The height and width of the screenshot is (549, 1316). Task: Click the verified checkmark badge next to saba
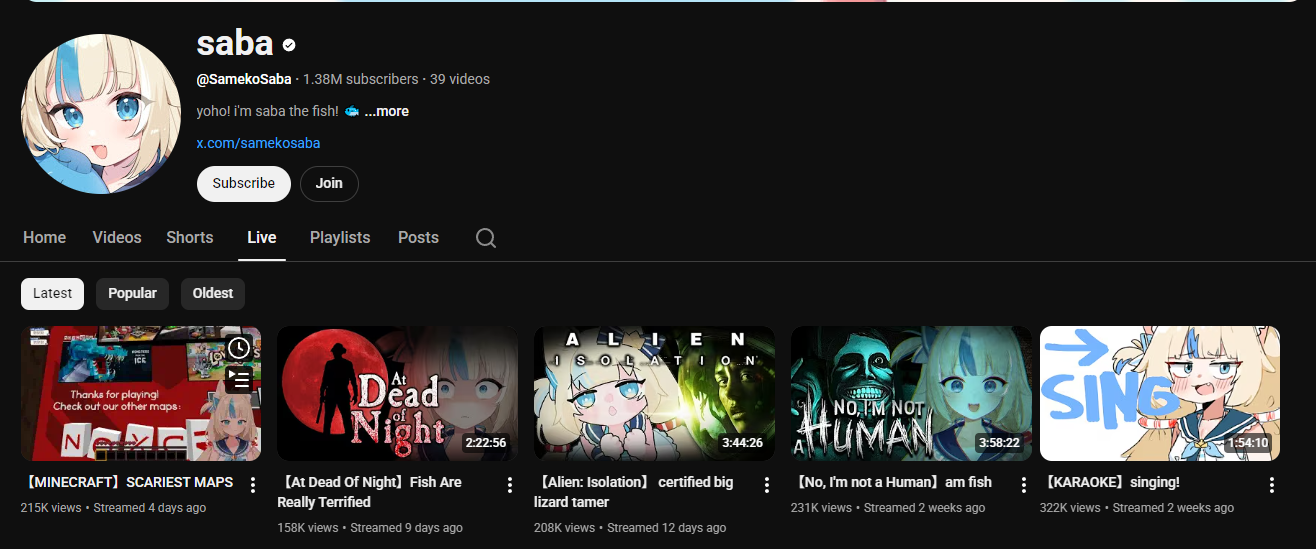289,45
